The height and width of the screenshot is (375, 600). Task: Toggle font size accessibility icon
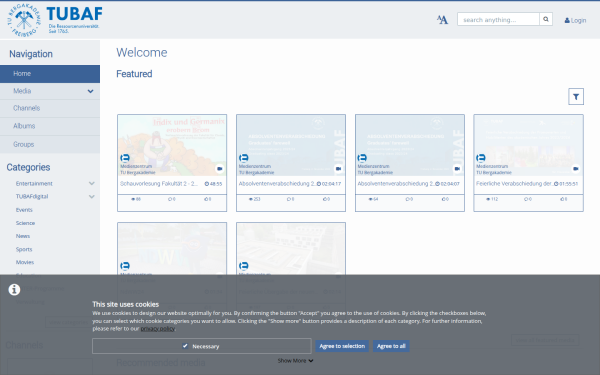pos(442,20)
